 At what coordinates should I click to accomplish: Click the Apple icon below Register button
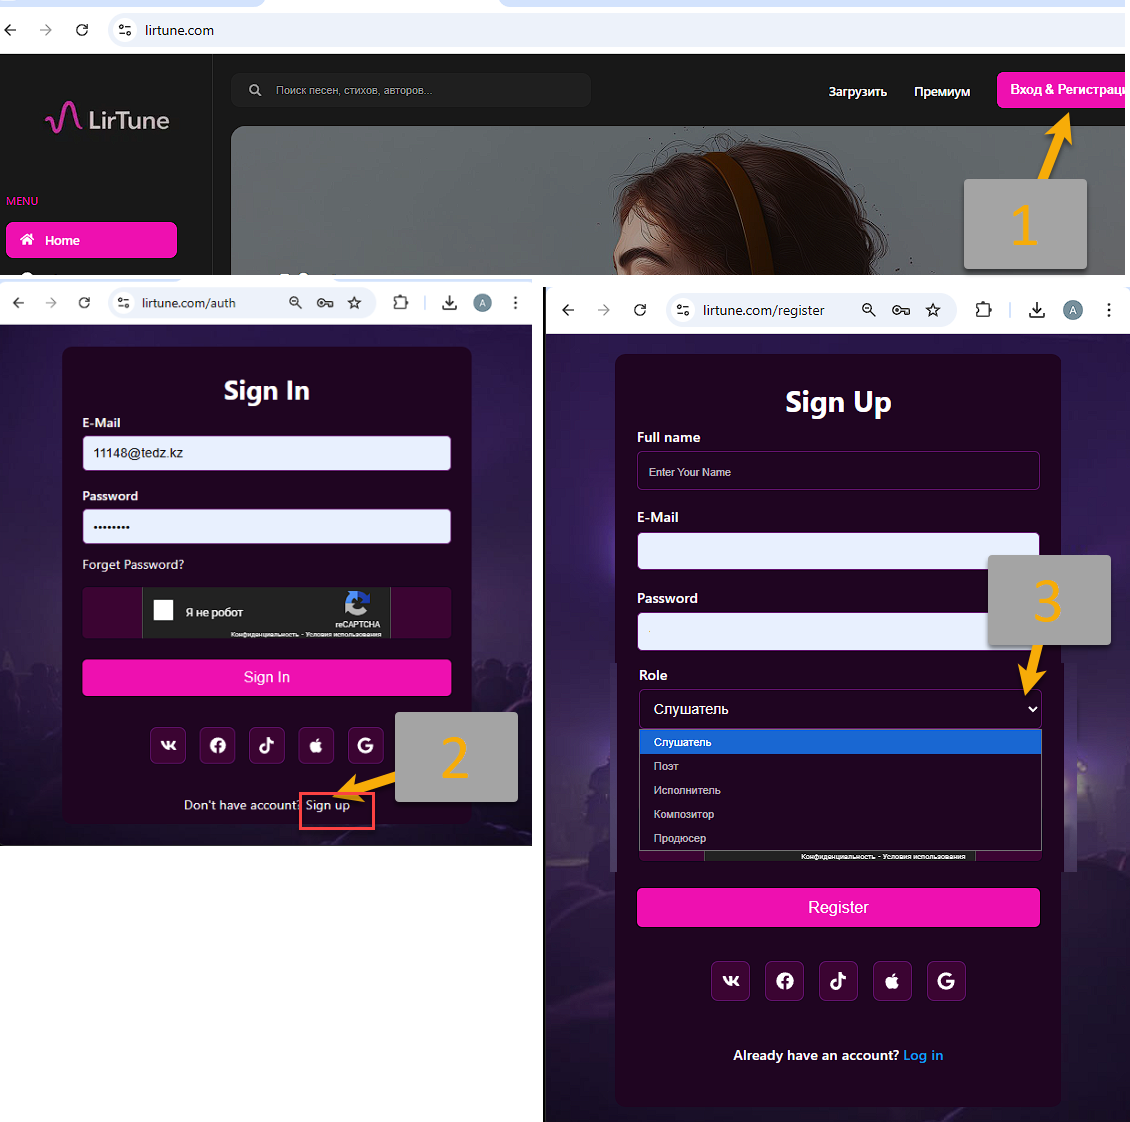[892, 981]
